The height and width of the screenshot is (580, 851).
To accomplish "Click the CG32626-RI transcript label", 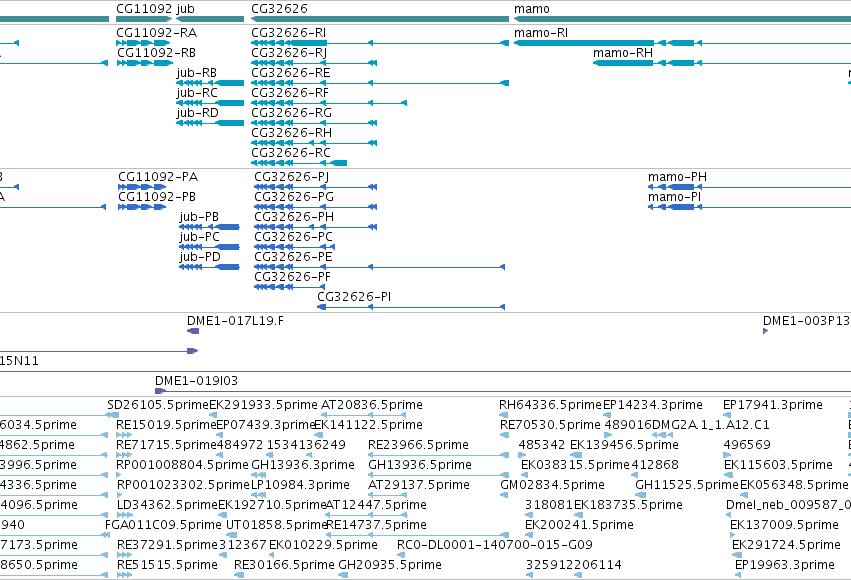I will [x=288, y=33].
